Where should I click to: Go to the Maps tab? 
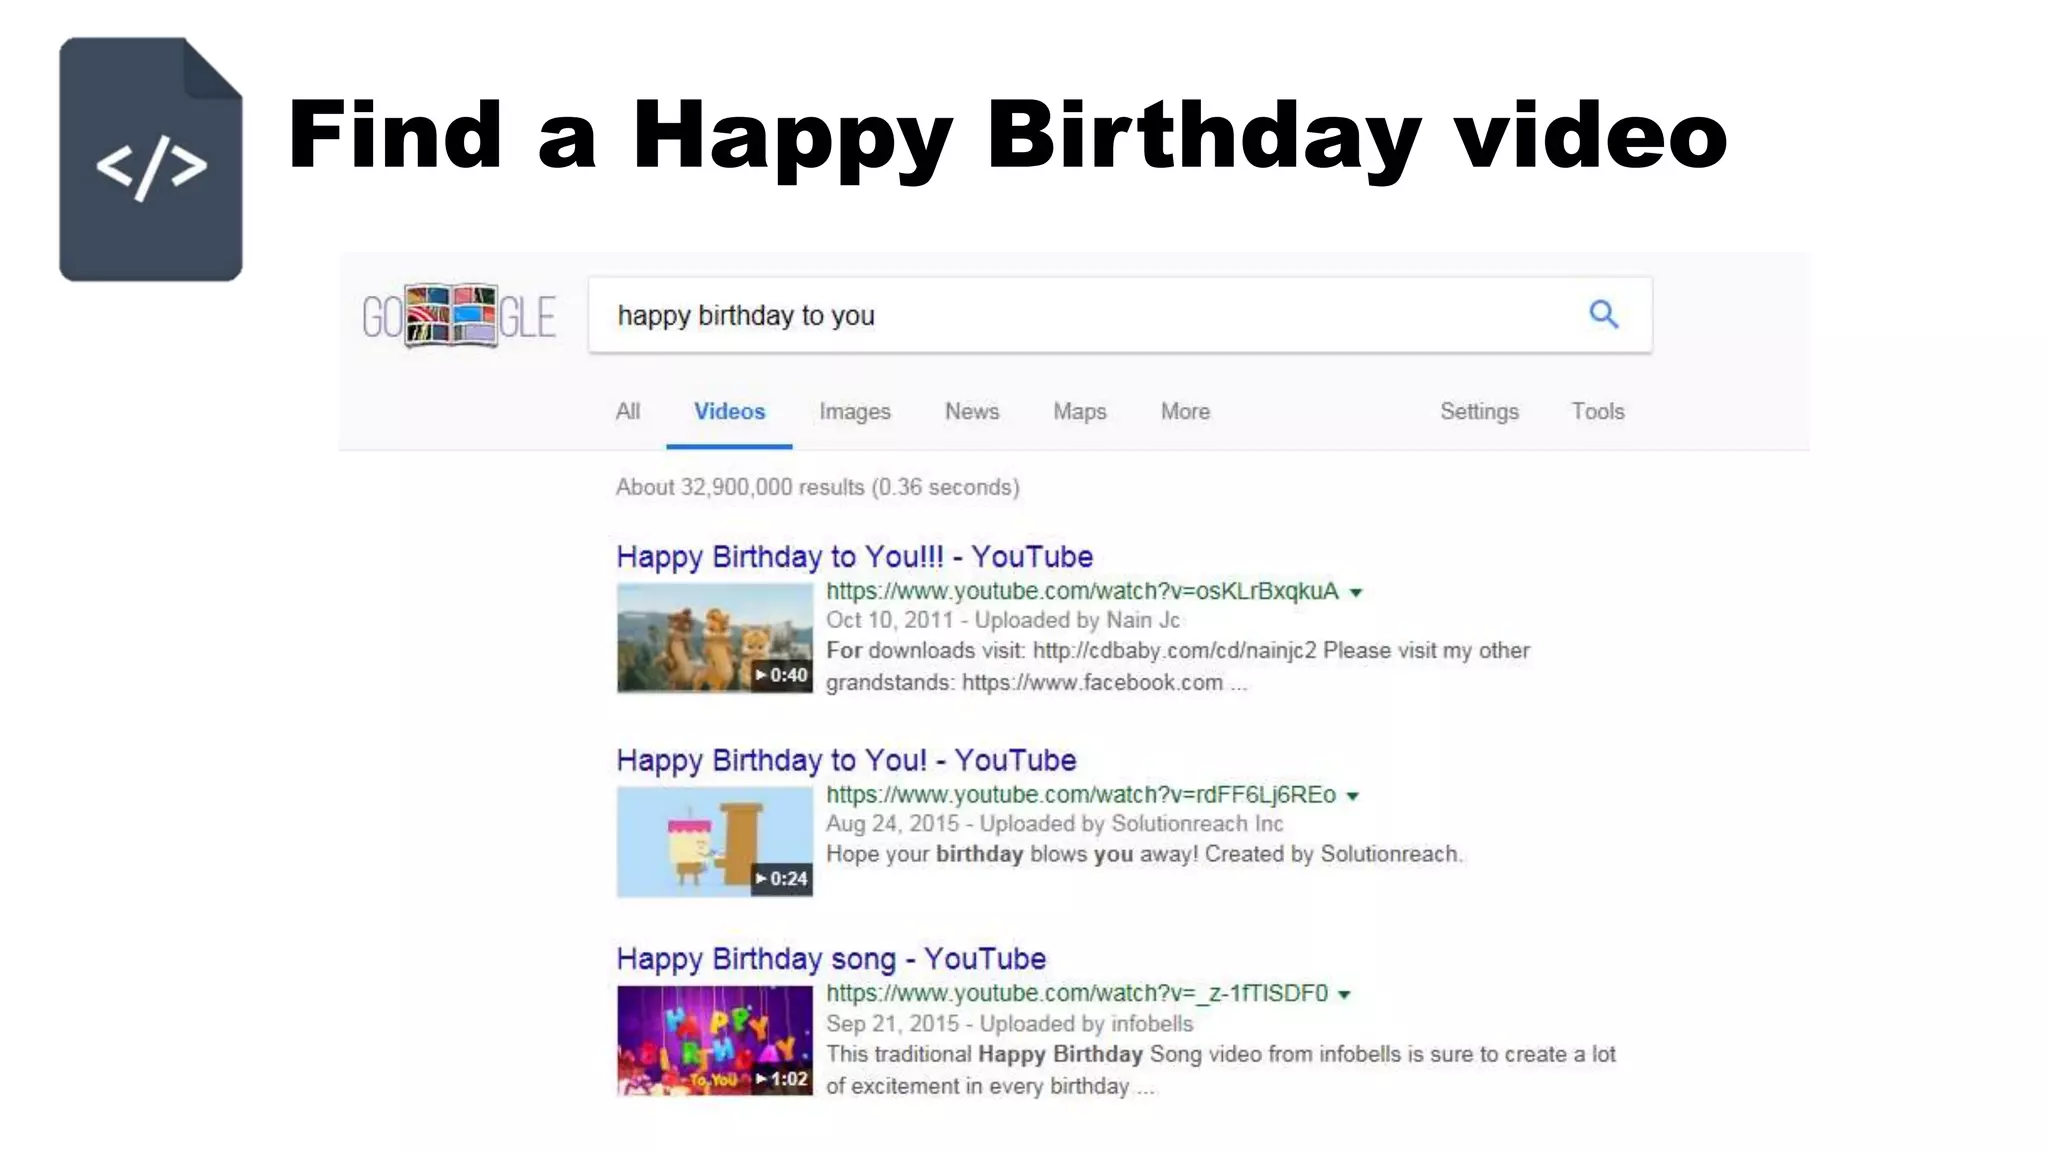pyautogui.click(x=1080, y=411)
